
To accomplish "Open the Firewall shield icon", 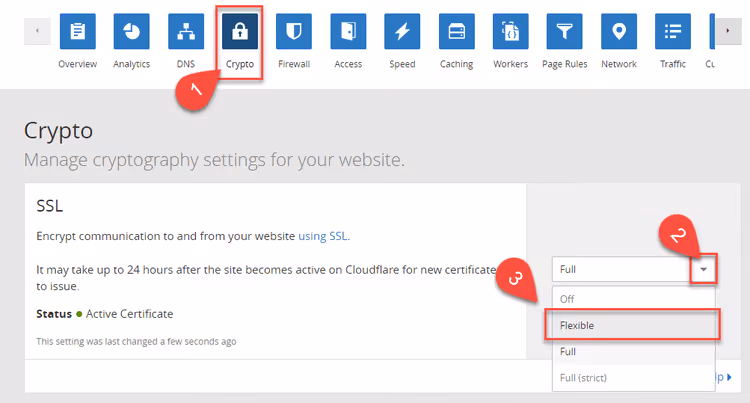I will (x=294, y=32).
